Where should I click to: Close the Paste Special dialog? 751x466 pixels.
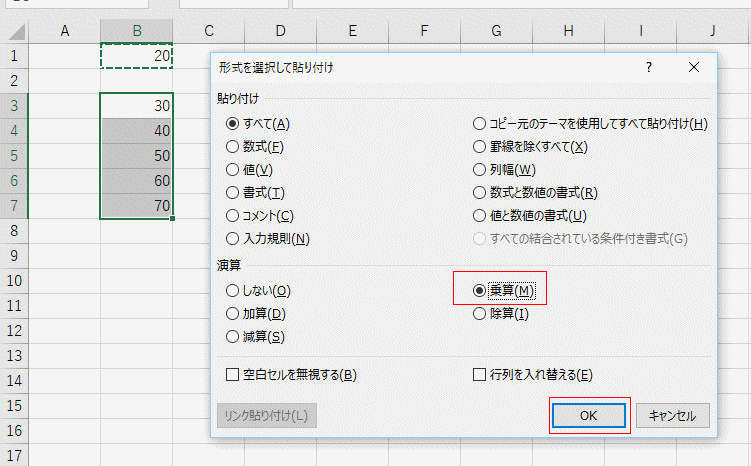point(694,68)
